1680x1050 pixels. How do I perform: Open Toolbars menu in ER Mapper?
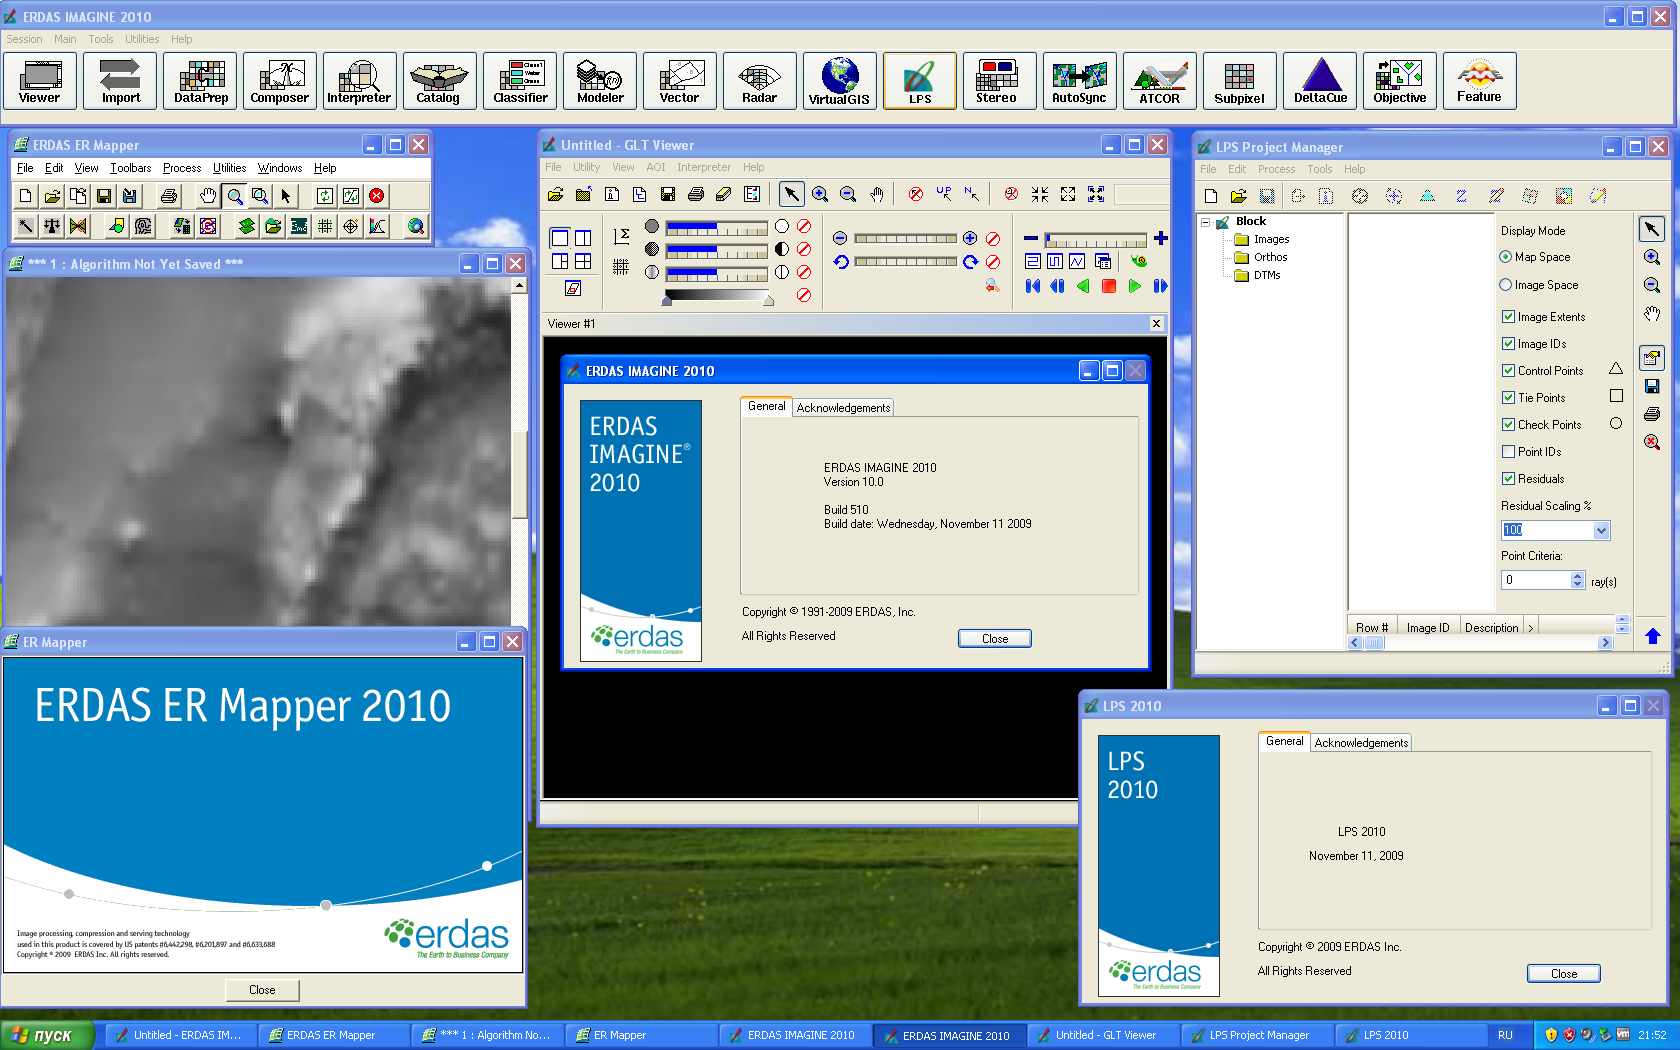130,168
